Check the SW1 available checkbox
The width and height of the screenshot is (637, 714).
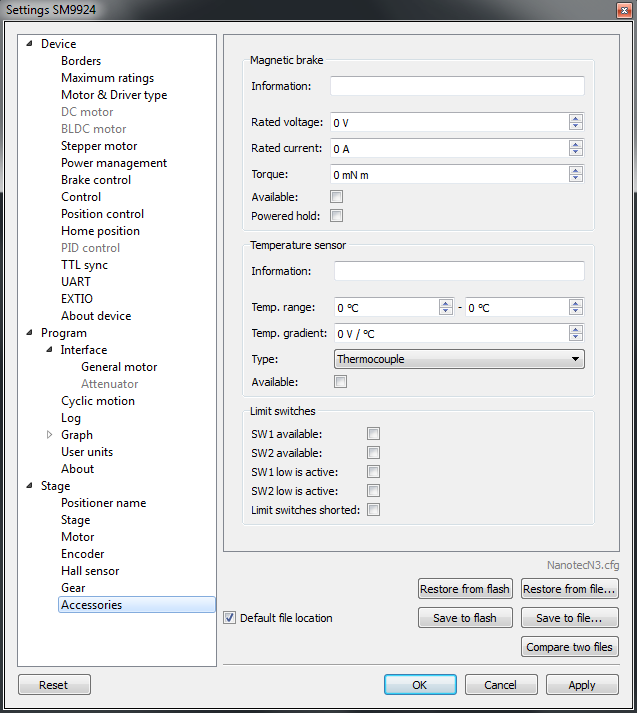tap(373, 434)
